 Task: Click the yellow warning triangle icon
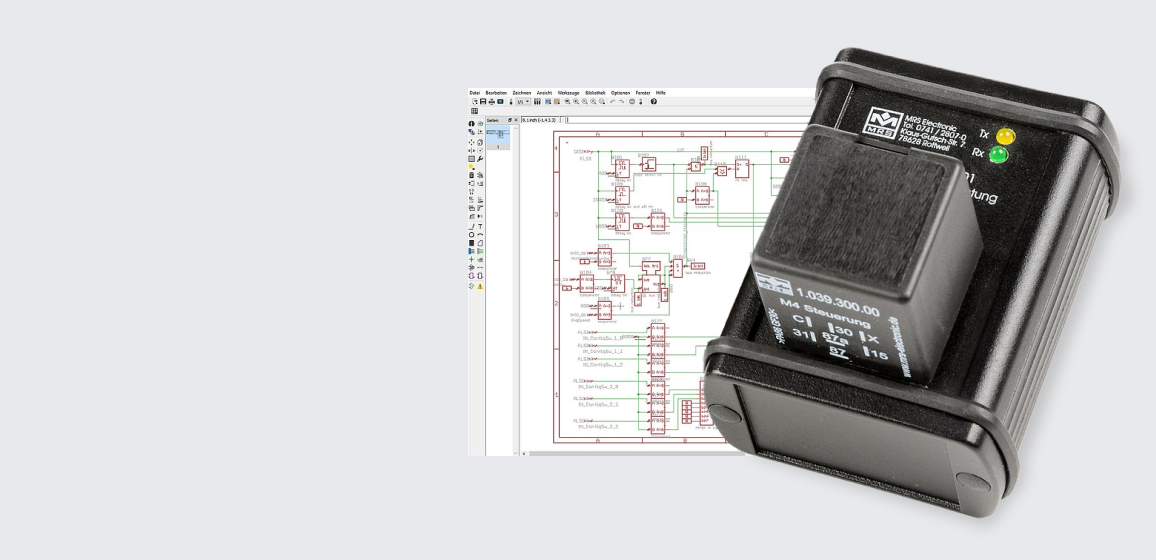tap(480, 286)
